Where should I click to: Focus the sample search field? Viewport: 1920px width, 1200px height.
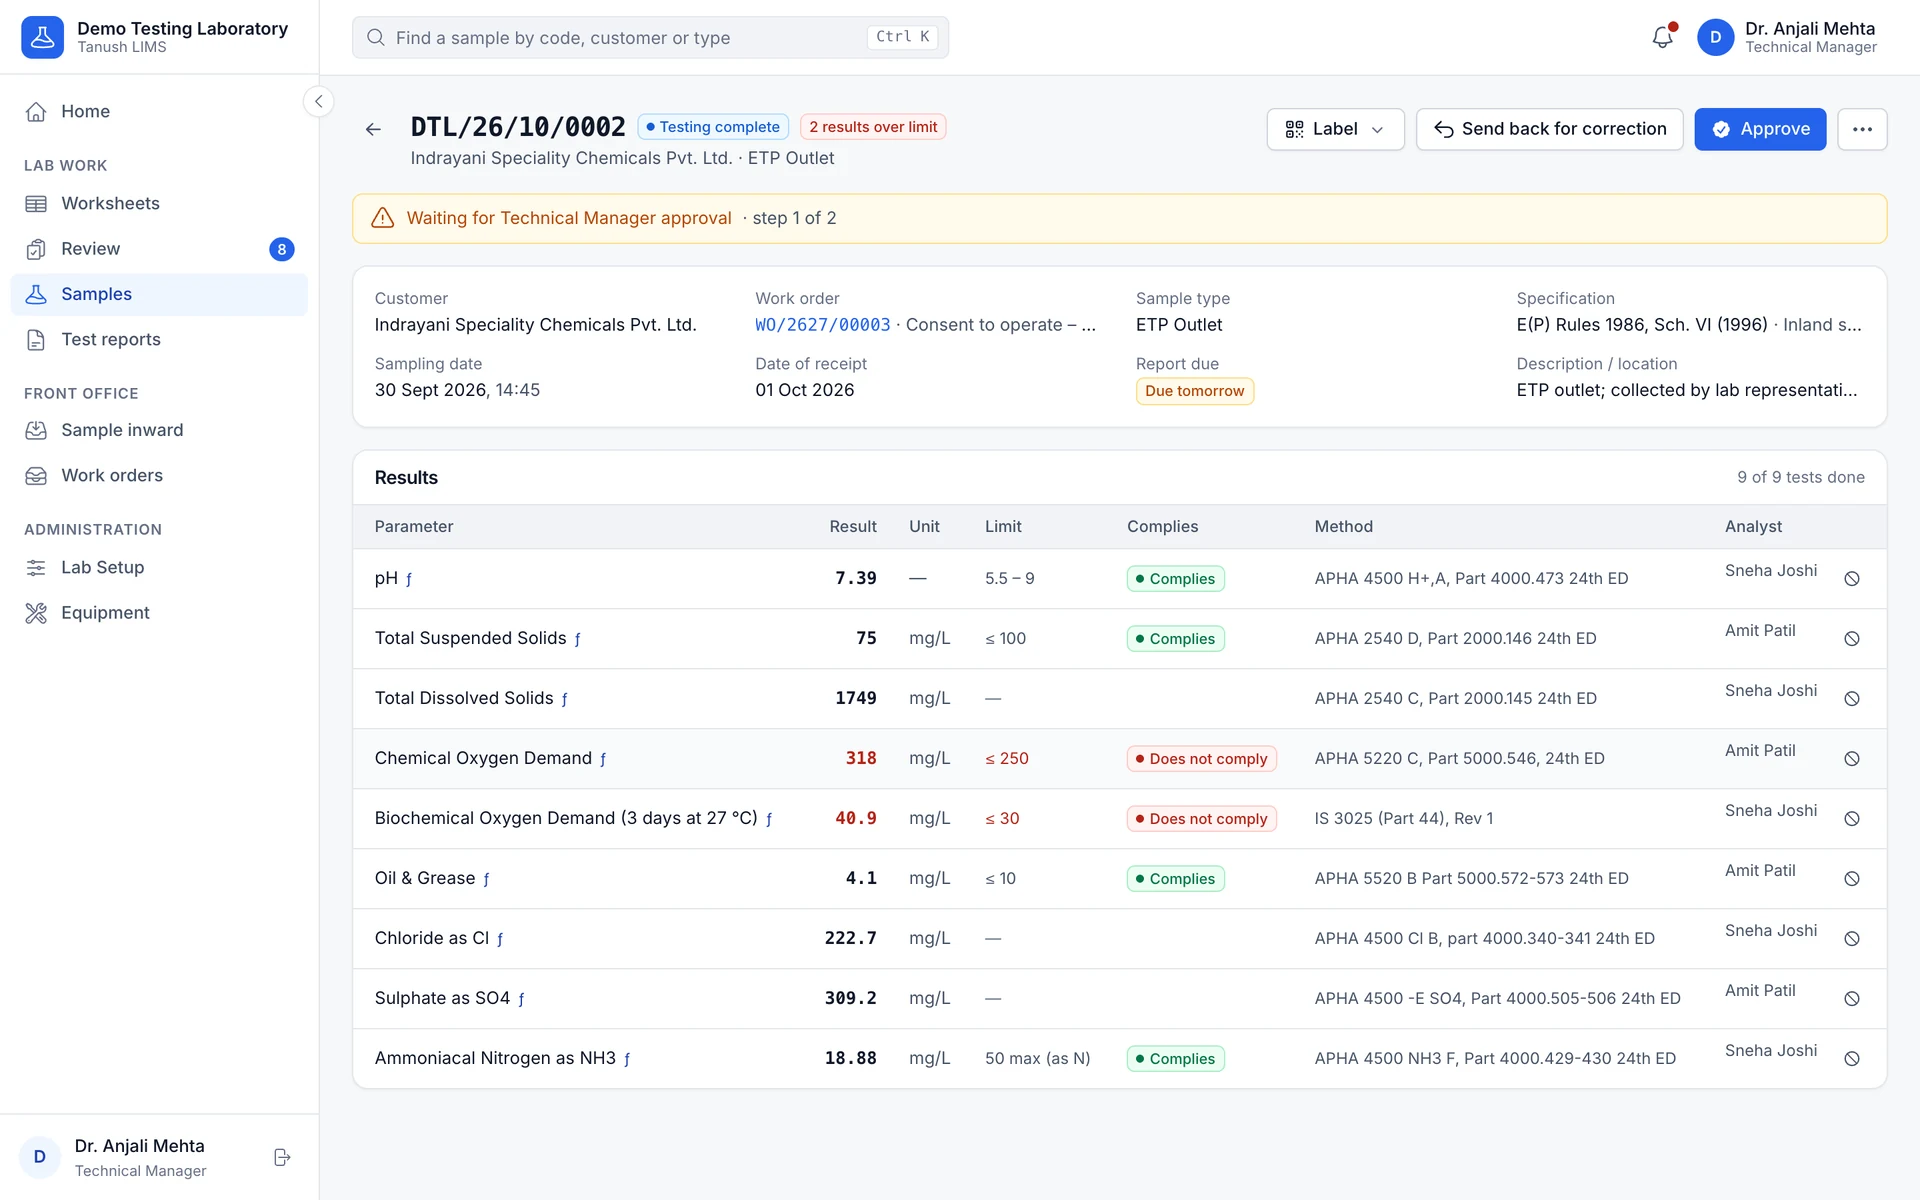pyautogui.click(x=650, y=37)
